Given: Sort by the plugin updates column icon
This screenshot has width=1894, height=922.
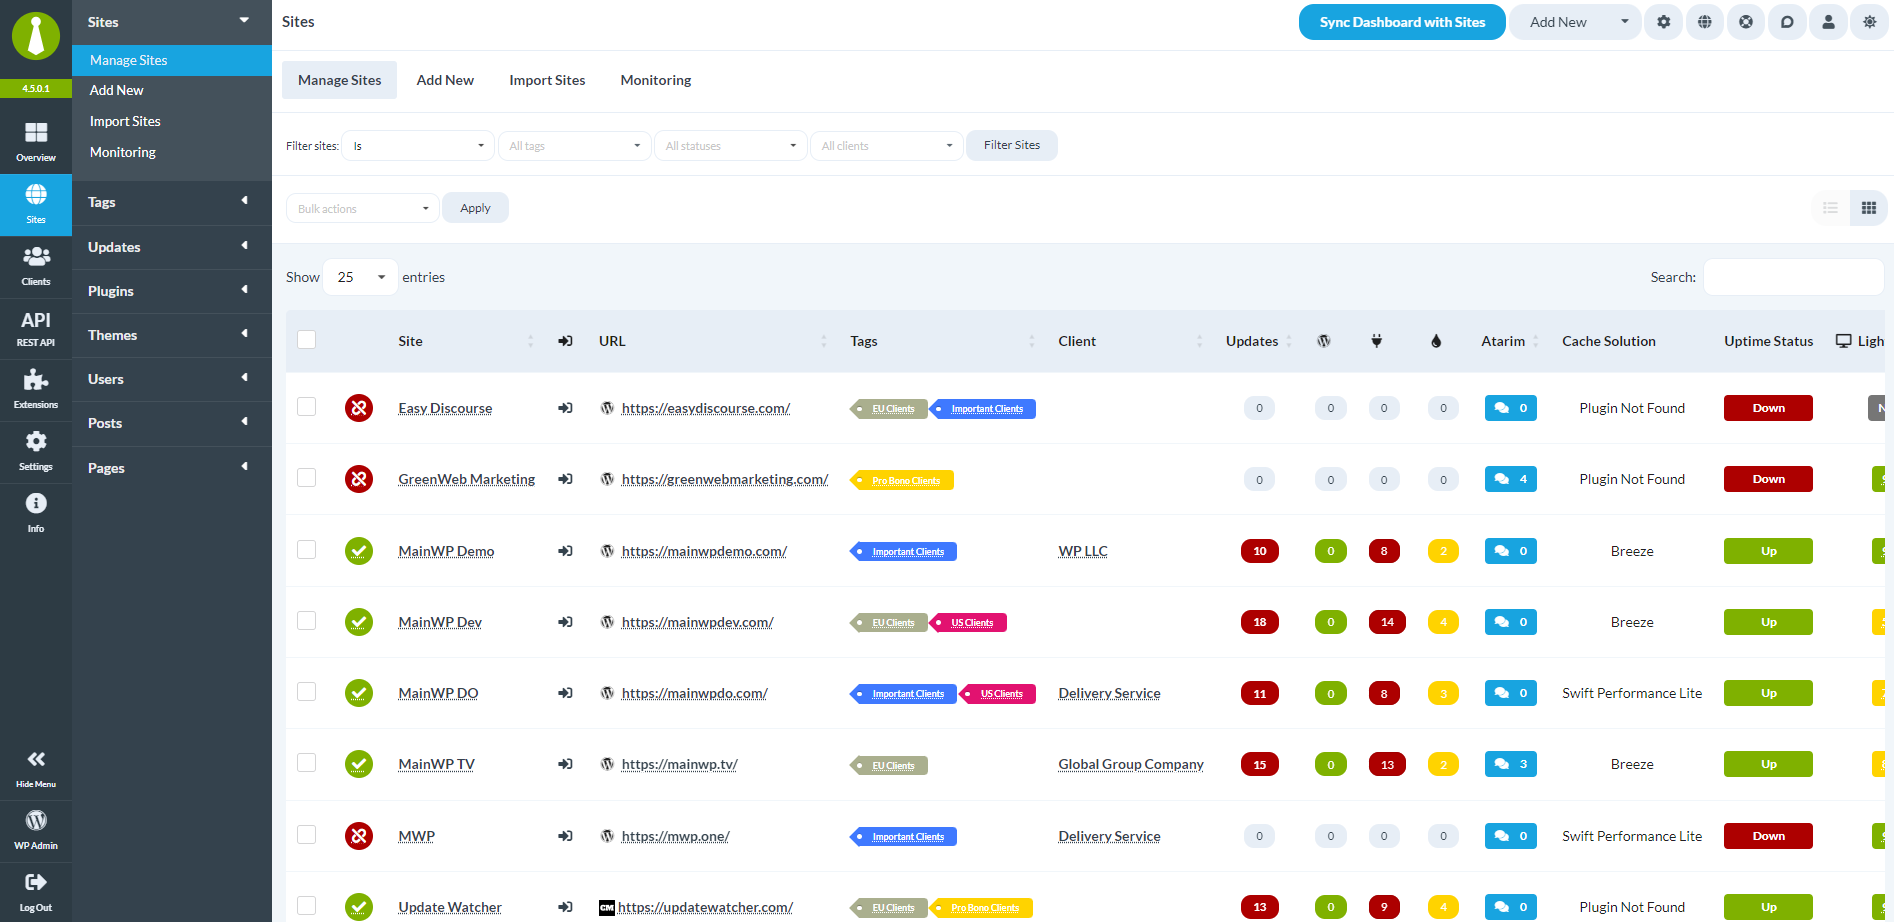Looking at the screenshot, I should pyautogui.click(x=1377, y=341).
